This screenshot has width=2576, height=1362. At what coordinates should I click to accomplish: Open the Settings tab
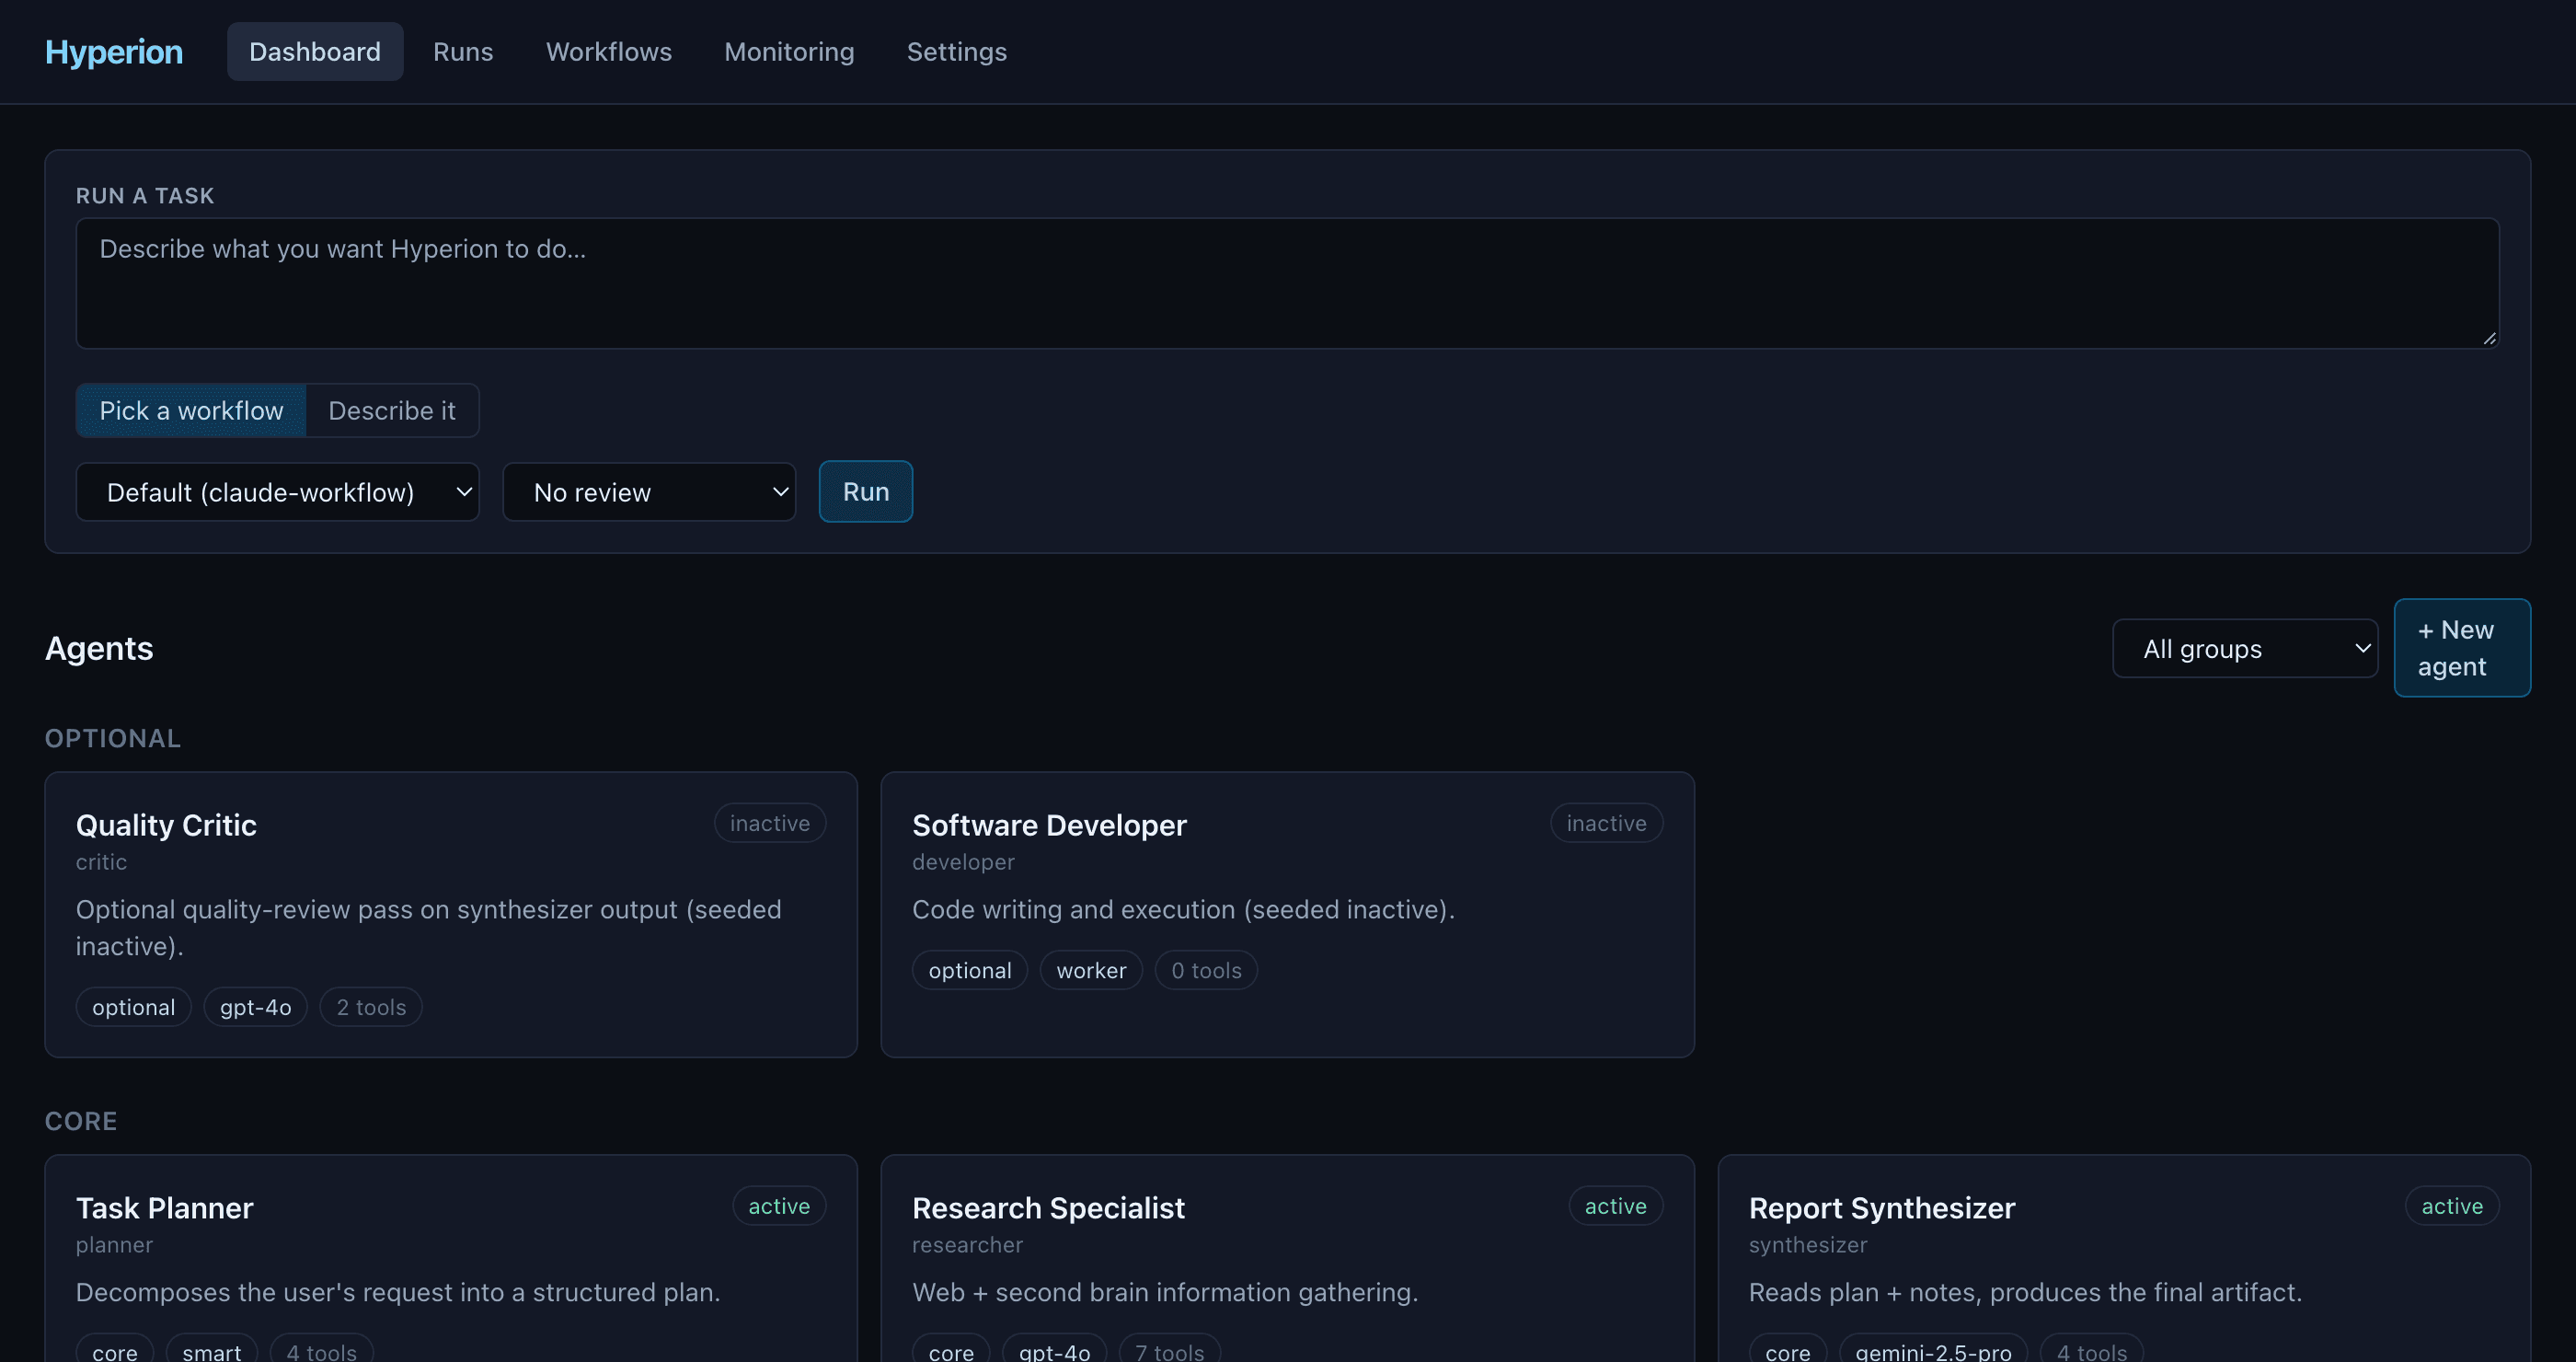click(957, 52)
